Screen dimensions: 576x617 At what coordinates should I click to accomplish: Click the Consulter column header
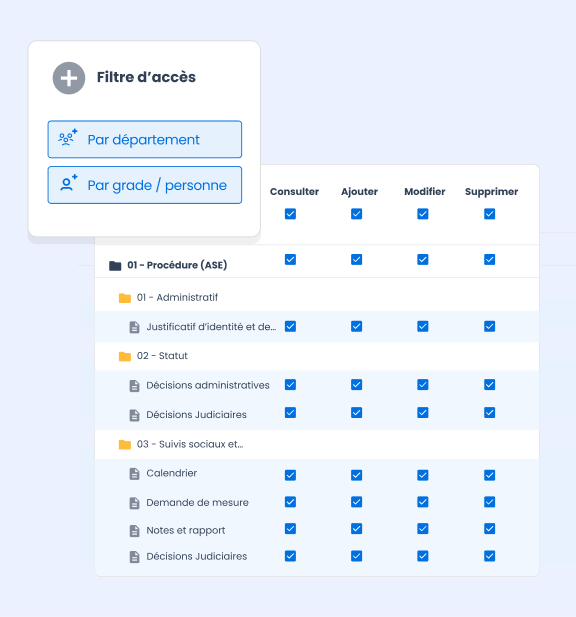click(x=294, y=192)
